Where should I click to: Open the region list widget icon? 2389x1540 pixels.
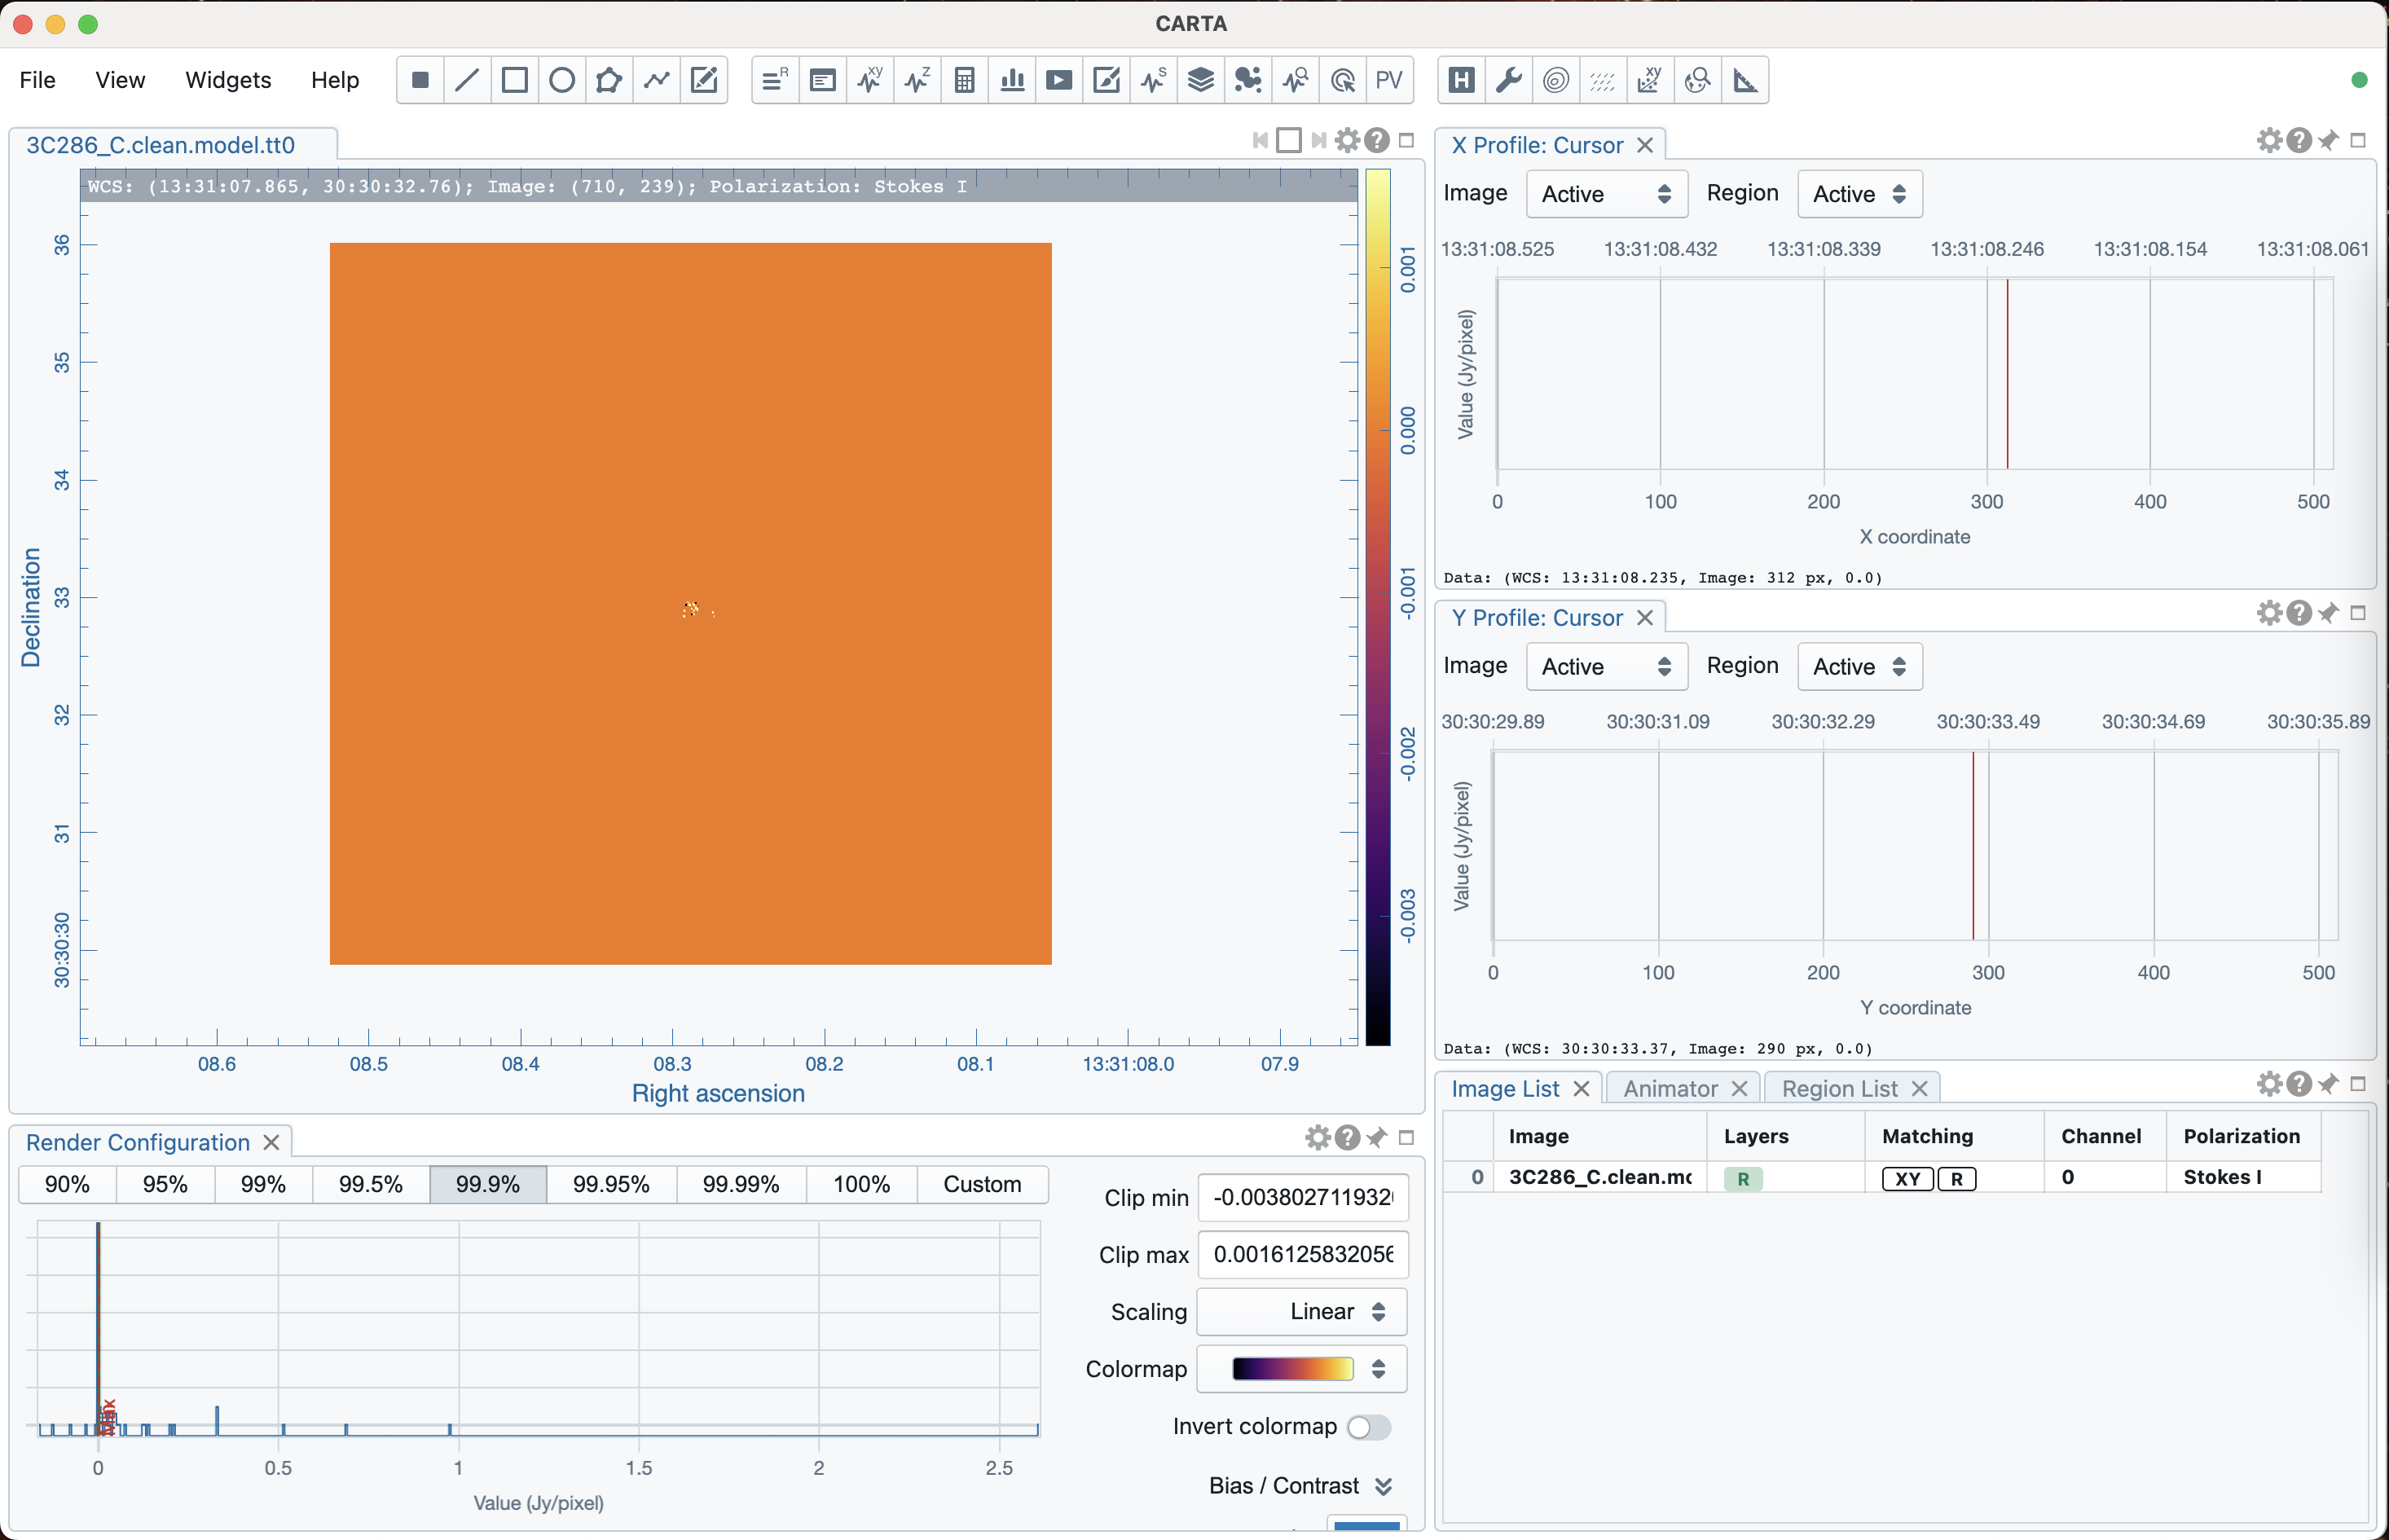pyautogui.click(x=775, y=80)
